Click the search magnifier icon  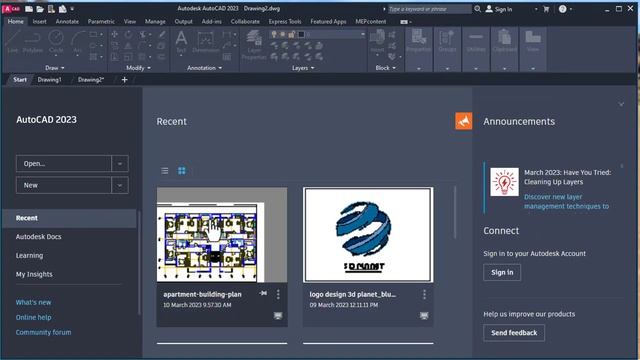477,9
